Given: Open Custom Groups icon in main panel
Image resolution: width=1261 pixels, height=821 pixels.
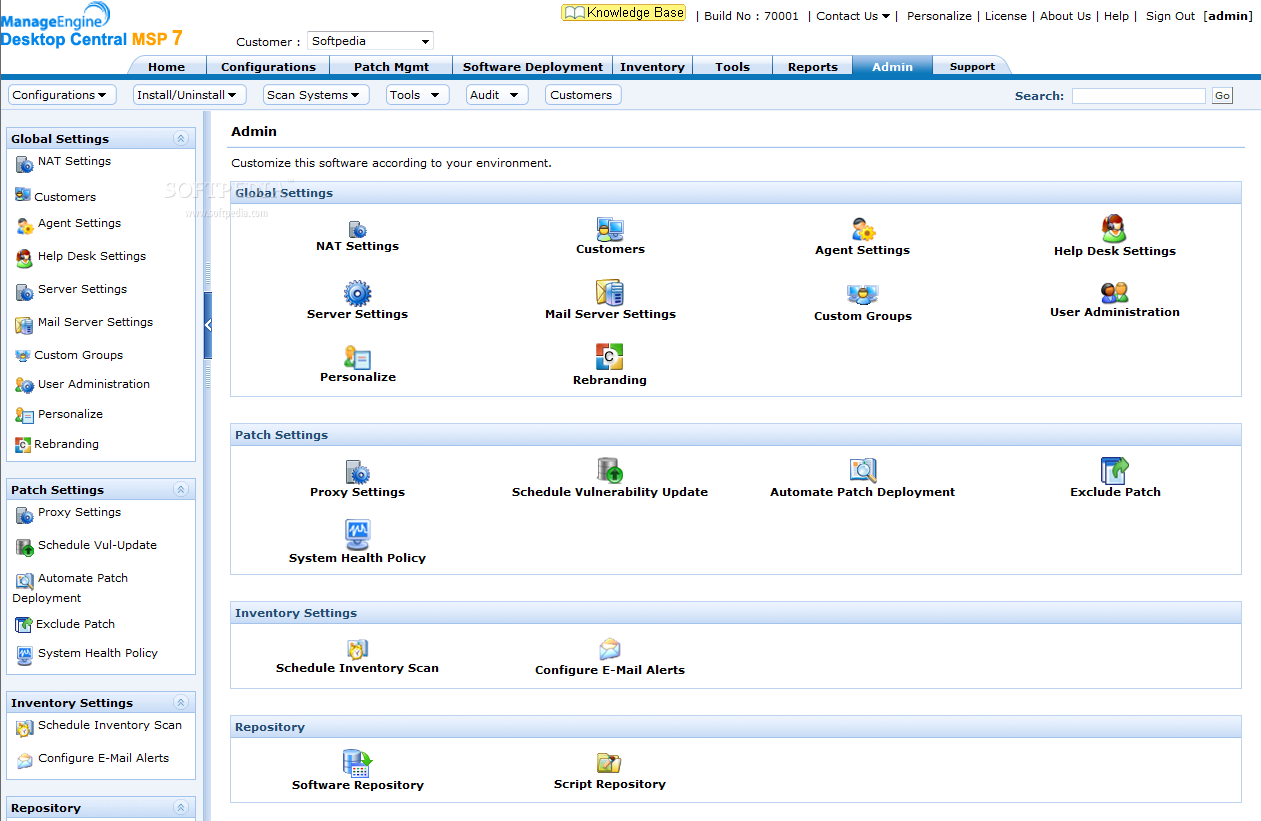Looking at the screenshot, I should 862,295.
